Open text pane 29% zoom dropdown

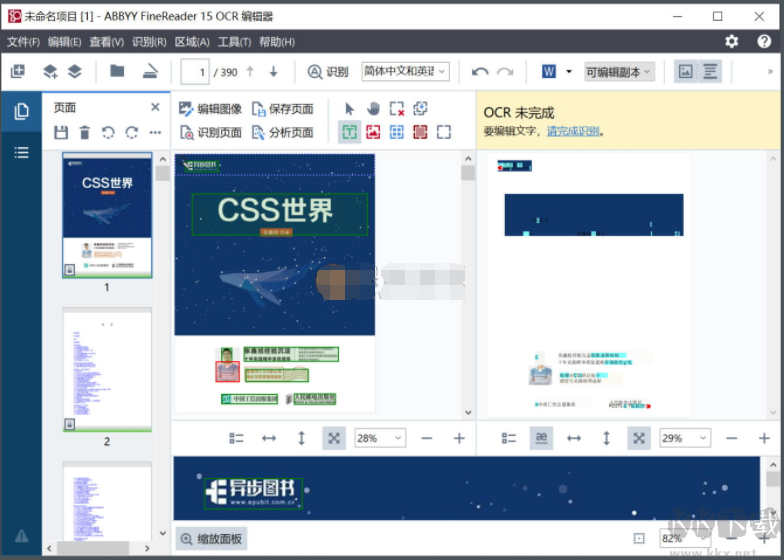click(685, 438)
